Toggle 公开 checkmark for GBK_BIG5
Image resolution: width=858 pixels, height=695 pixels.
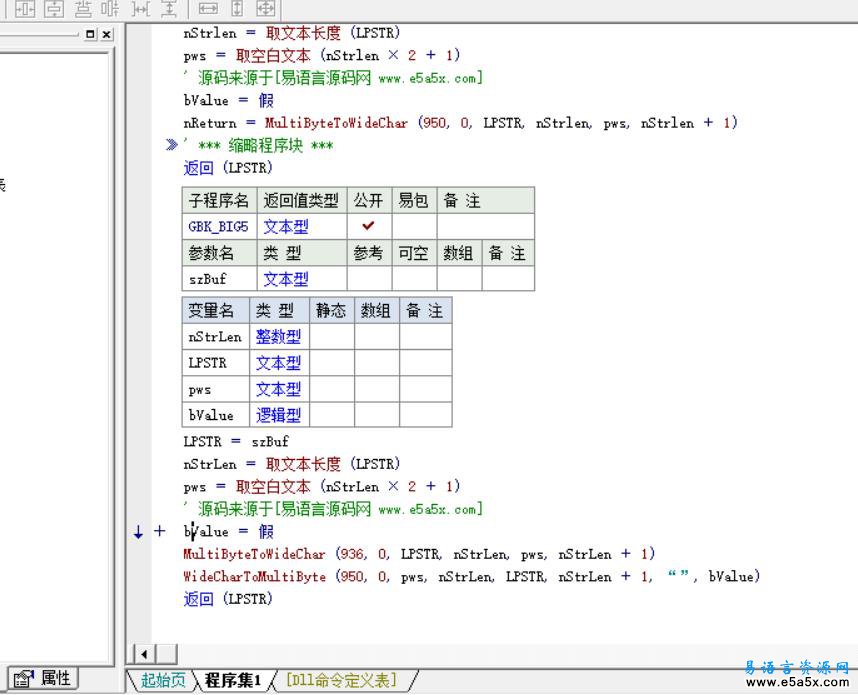(369, 226)
